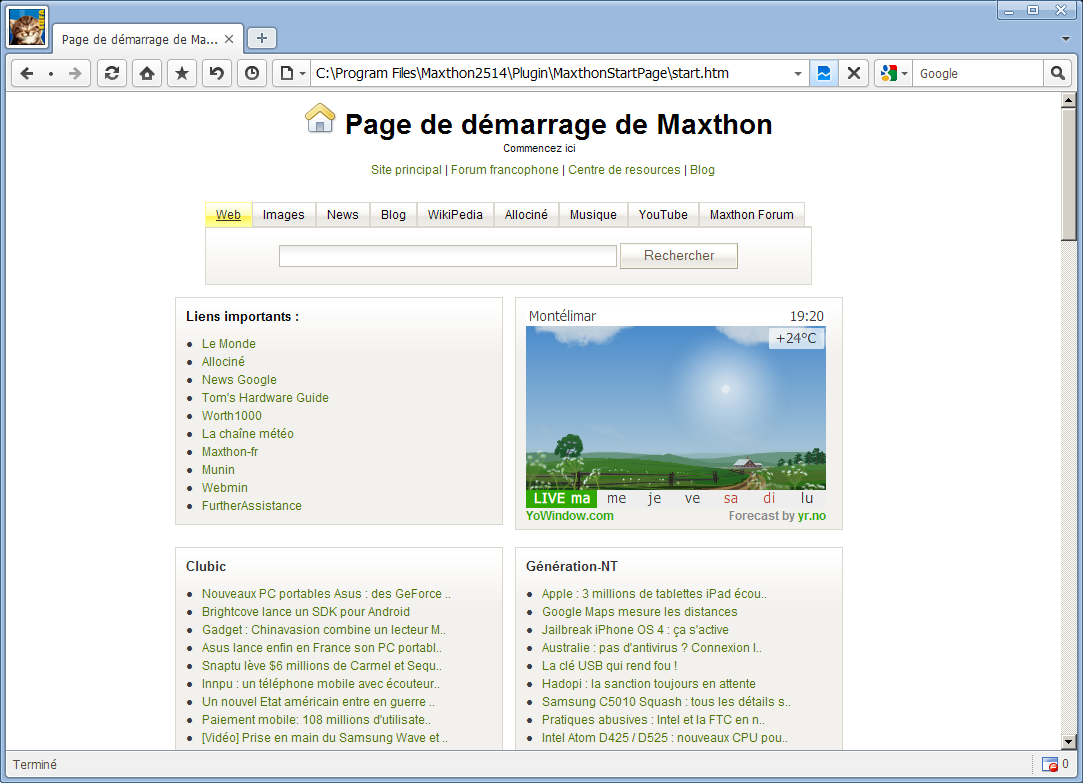Click the scrollbar up arrow
This screenshot has width=1083, height=783.
[1068, 100]
